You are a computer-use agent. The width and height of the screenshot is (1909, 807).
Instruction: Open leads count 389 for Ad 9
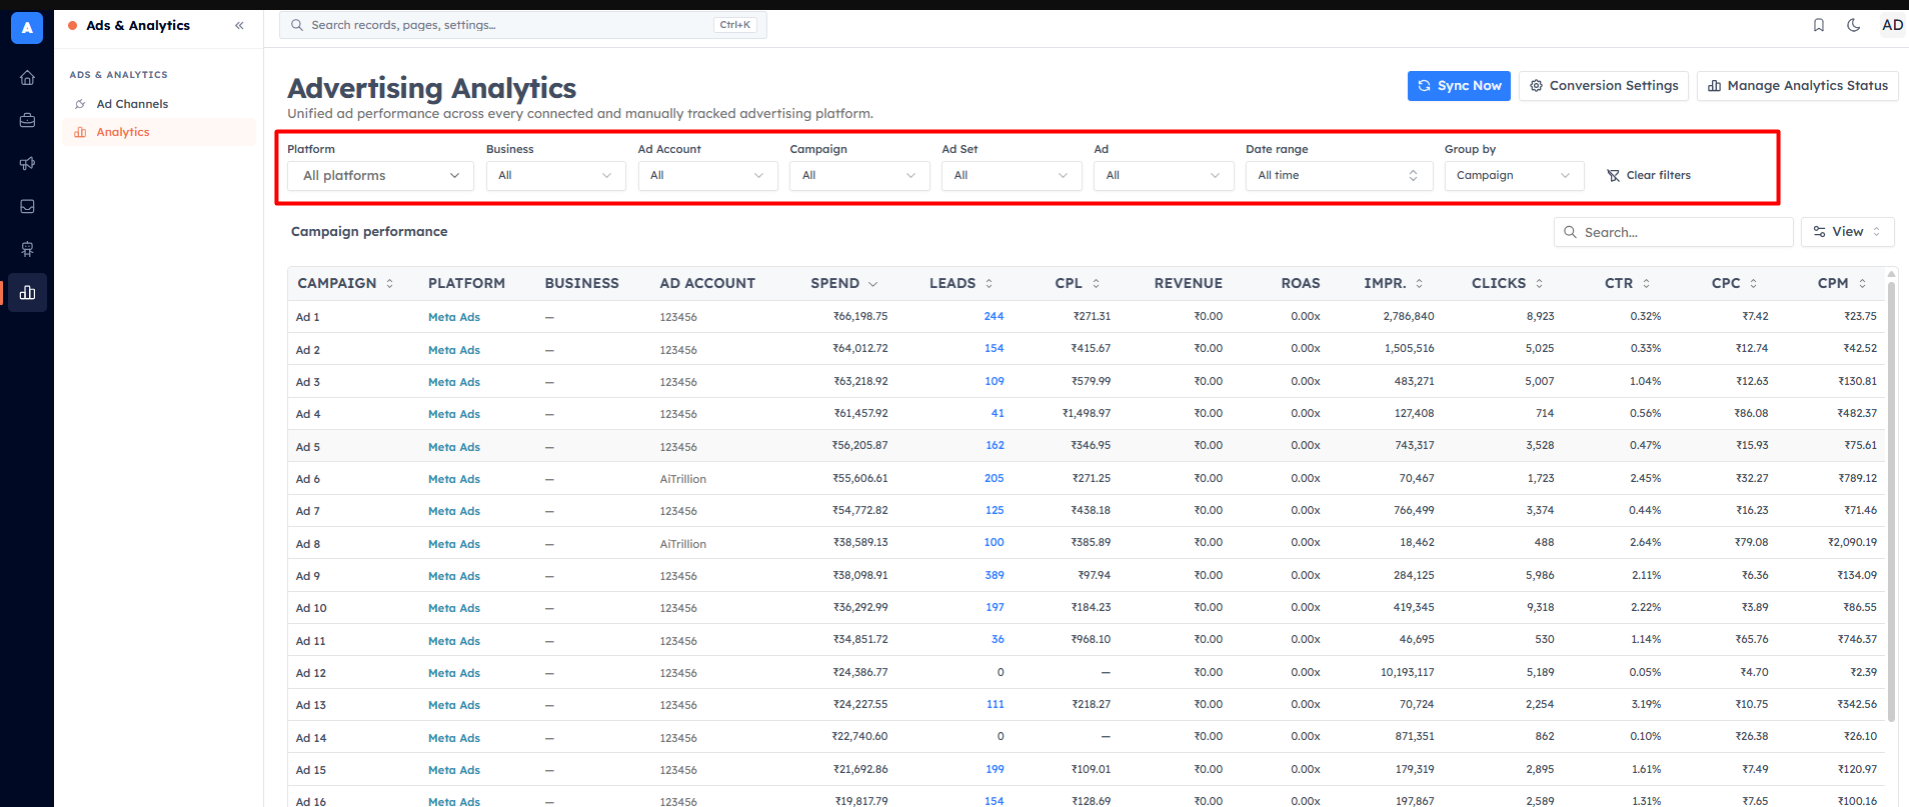994,575
